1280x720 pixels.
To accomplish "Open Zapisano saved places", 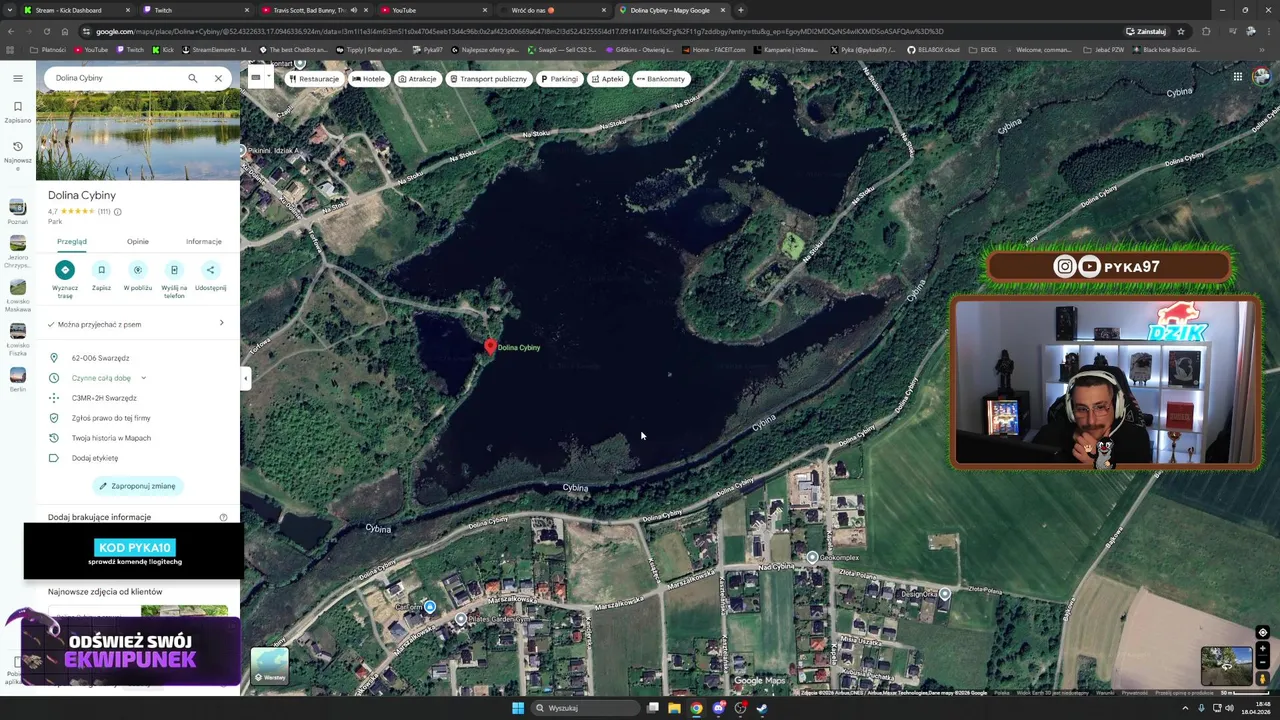I will [18, 111].
